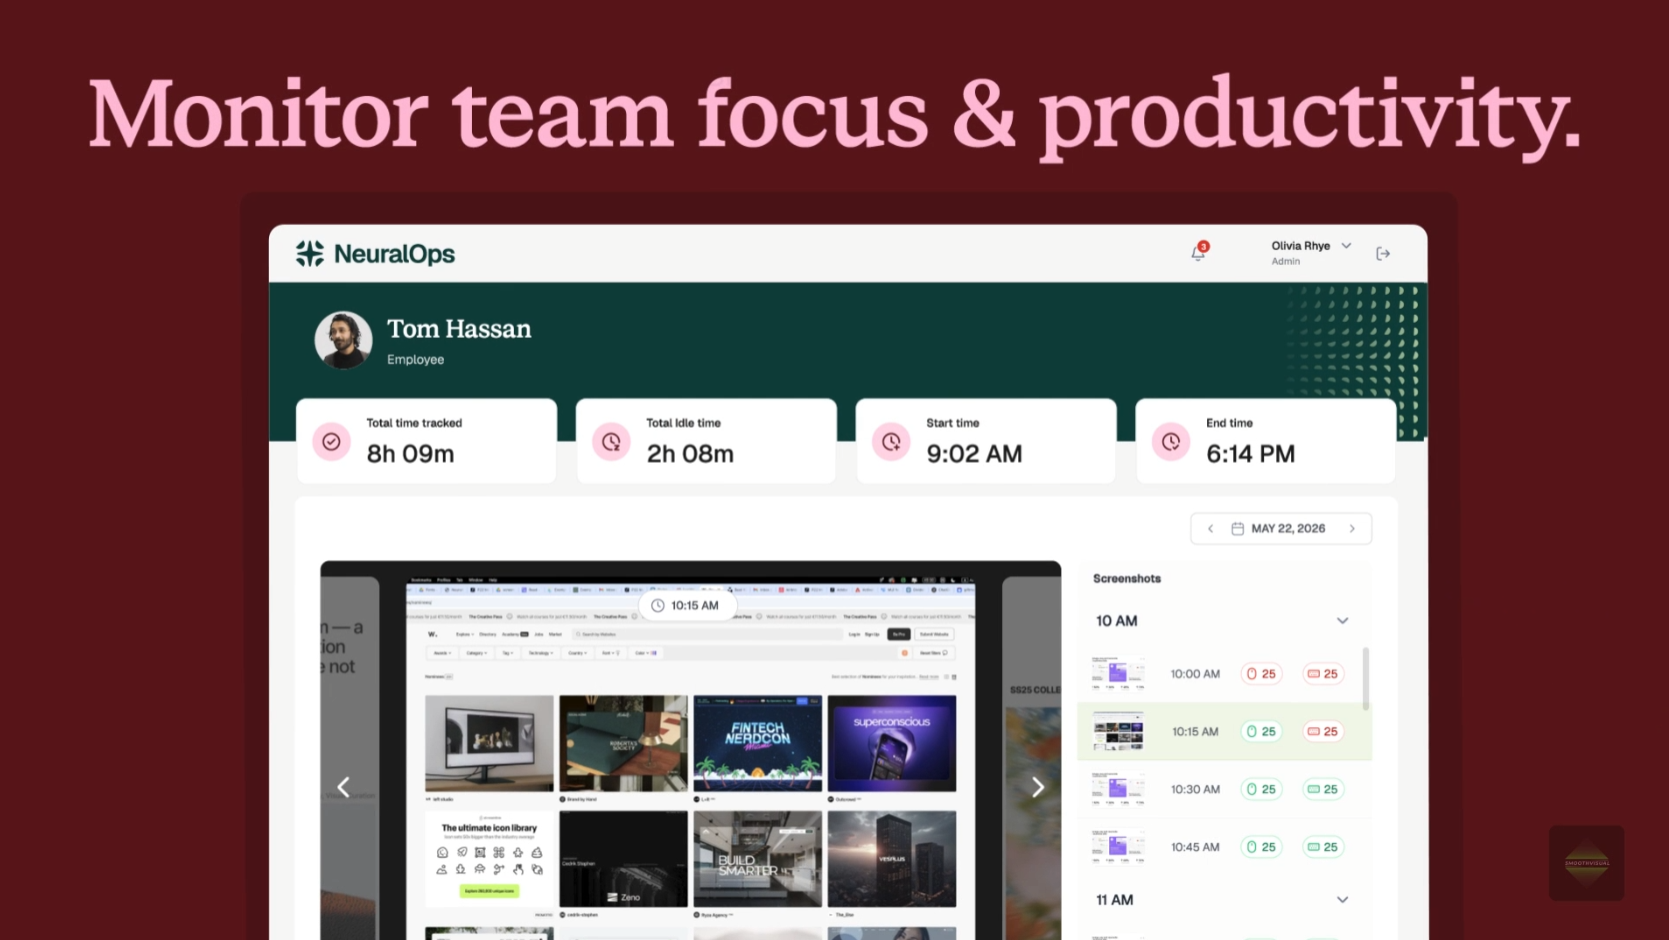This screenshot has width=1669, height=940.
Task: Click the 10:30 AM time label
Action: coord(1195,790)
